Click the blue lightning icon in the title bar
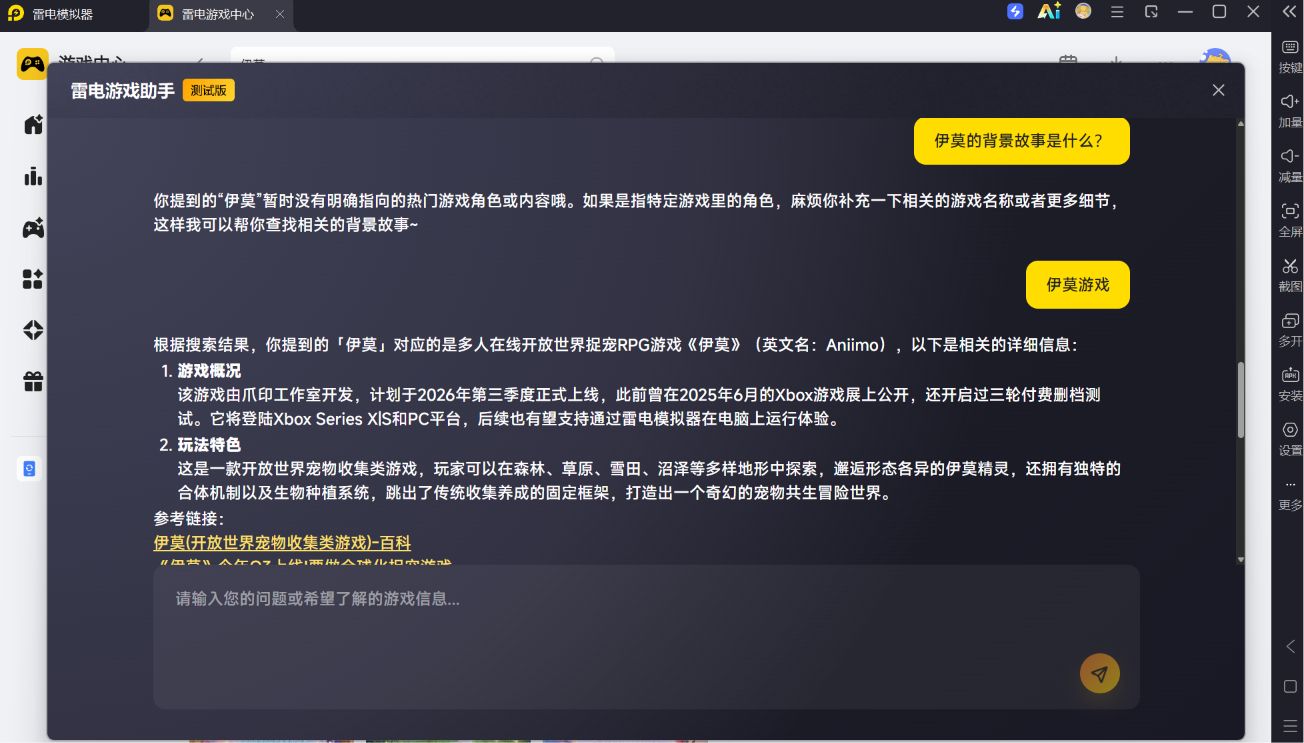 [x=1015, y=12]
